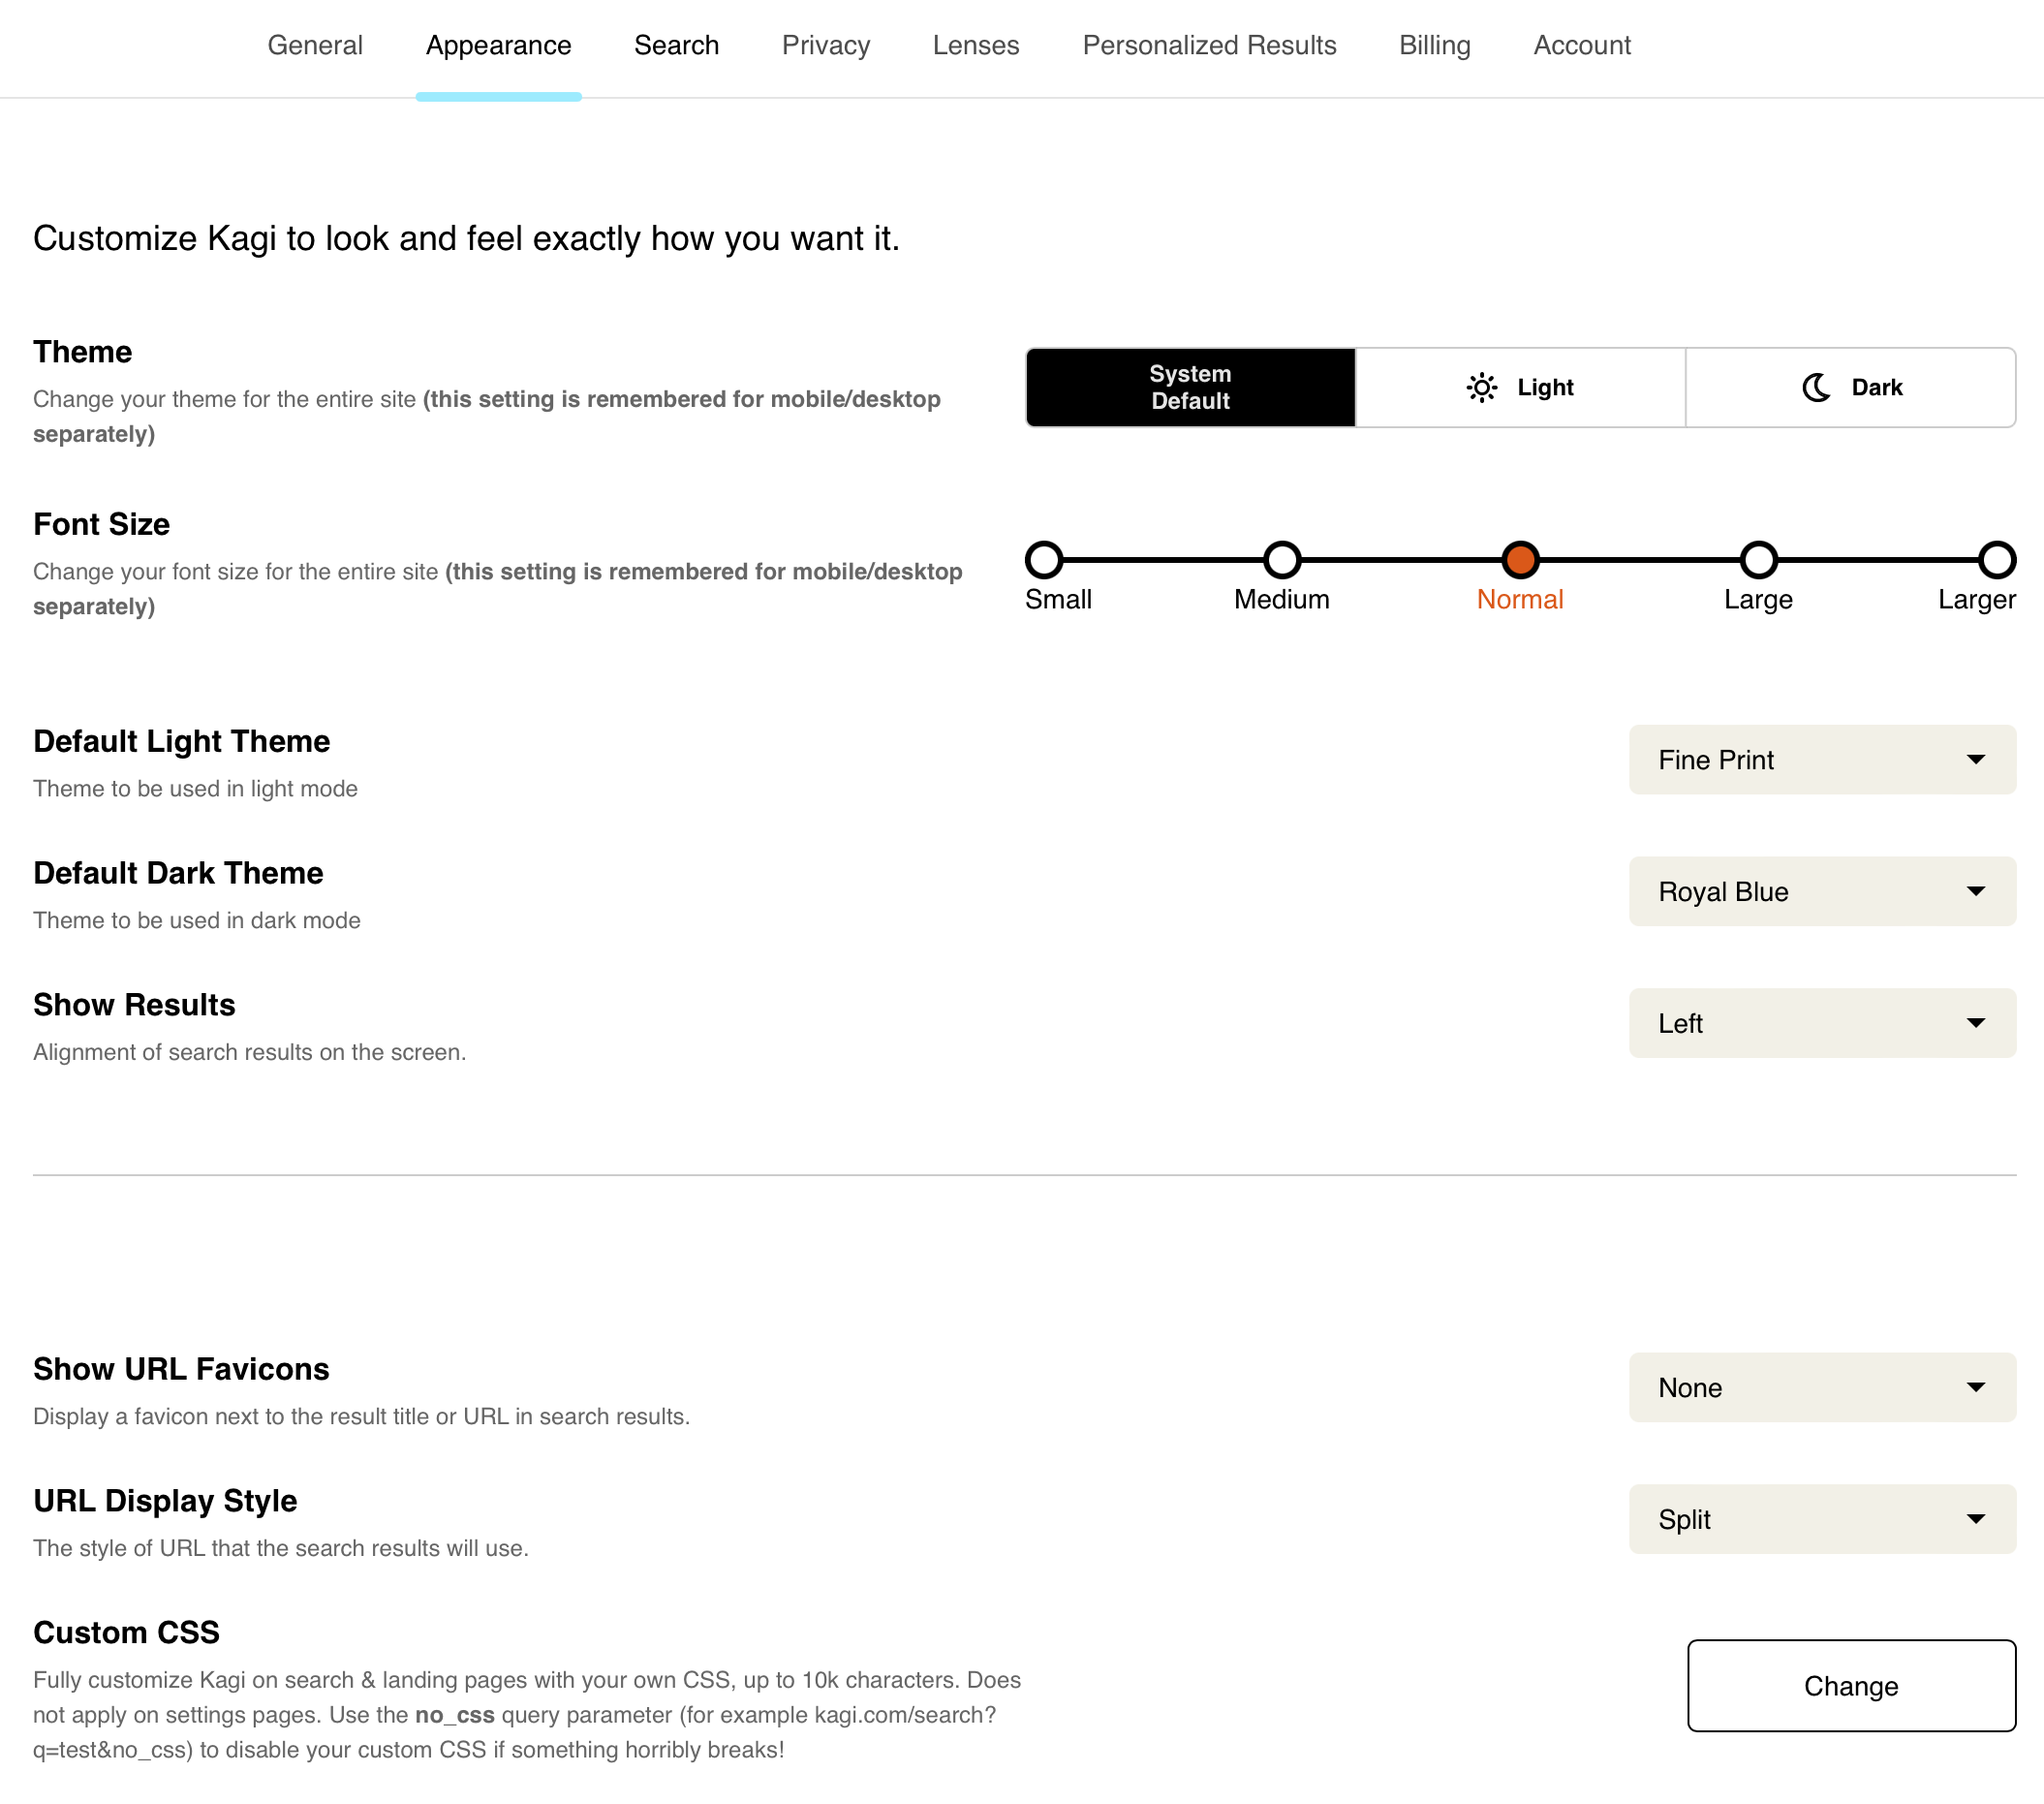The width and height of the screenshot is (2044, 1804).
Task: Open the Default Light Theme dropdown showing Fine Print
Action: pyautogui.click(x=1821, y=760)
